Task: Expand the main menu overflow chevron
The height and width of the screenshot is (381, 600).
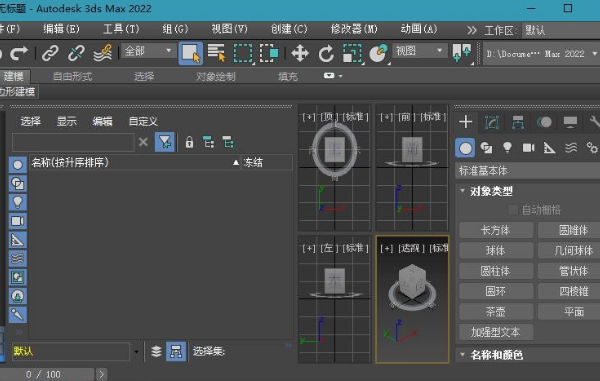Action: click(x=472, y=30)
